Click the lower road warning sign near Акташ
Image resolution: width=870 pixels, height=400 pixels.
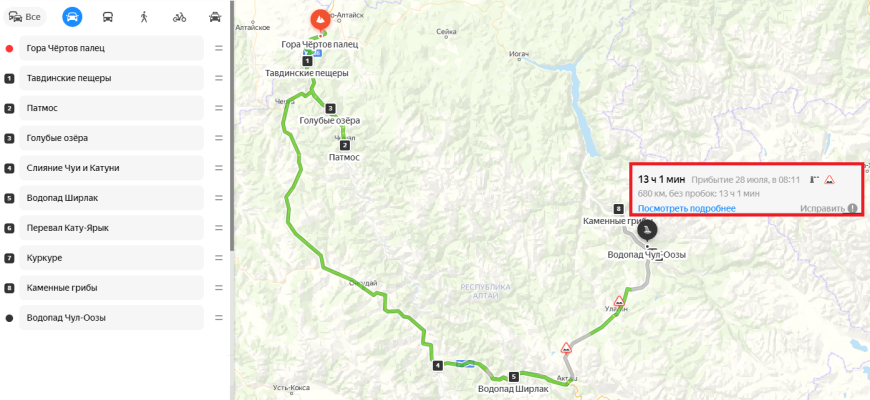coord(566,348)
